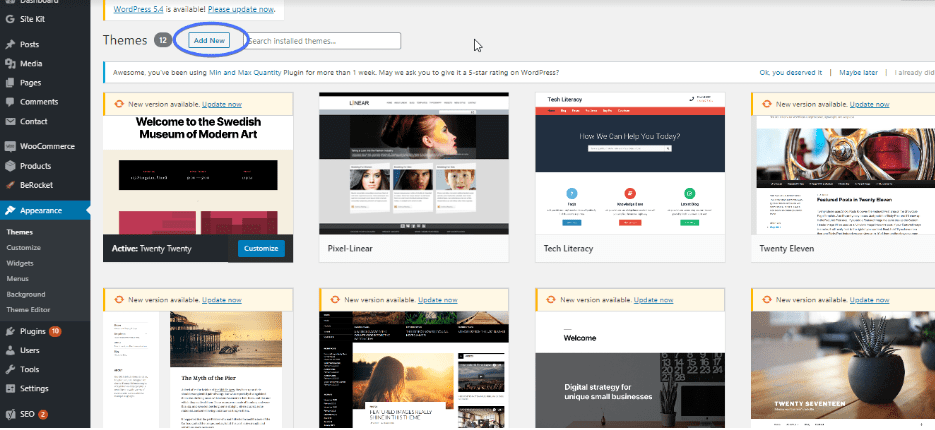Open the Widgets submenu item
The width and height of the screenshot is (935, 430).
tap(20, 263)
